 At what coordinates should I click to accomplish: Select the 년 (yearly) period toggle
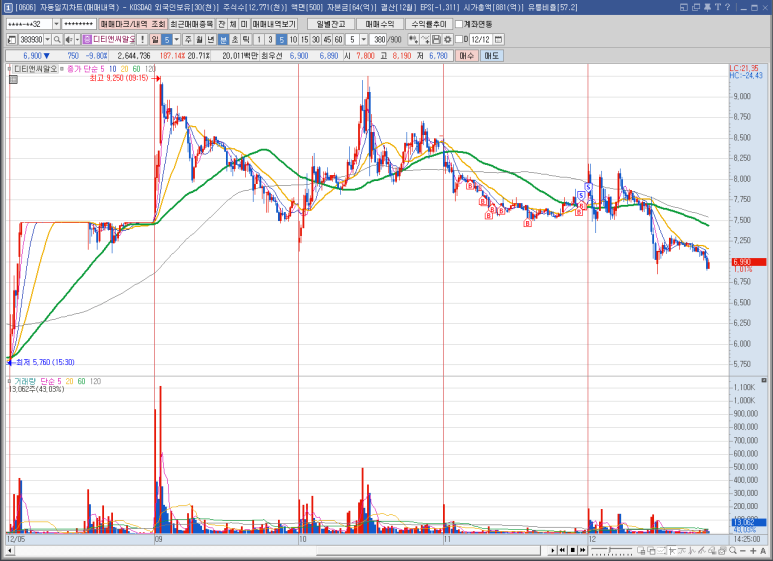211,39
